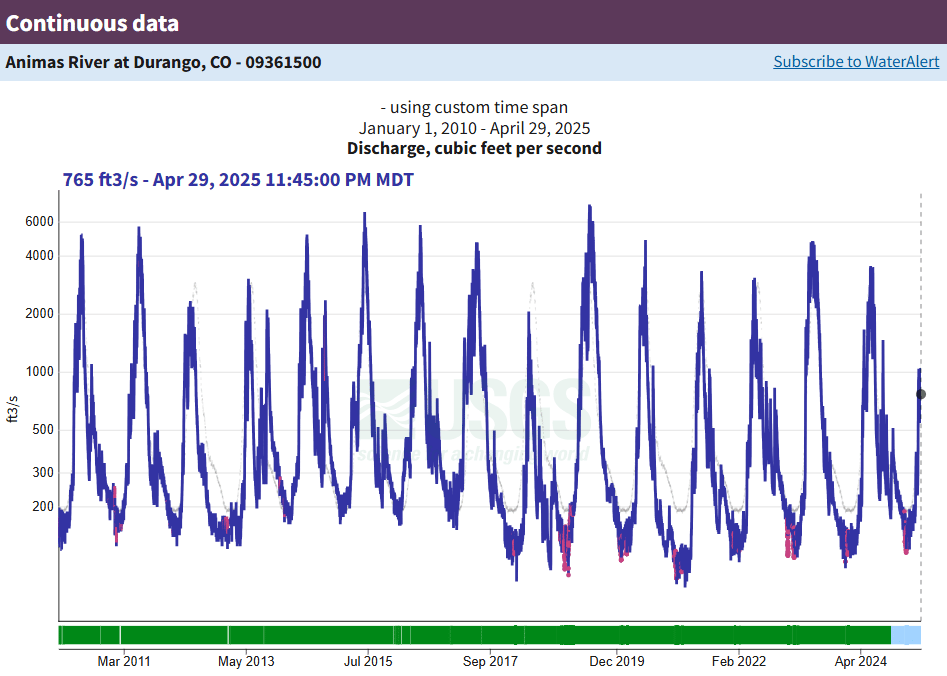Click the 'Discharge, cubic feet per second' title

(x=474, y=149)
